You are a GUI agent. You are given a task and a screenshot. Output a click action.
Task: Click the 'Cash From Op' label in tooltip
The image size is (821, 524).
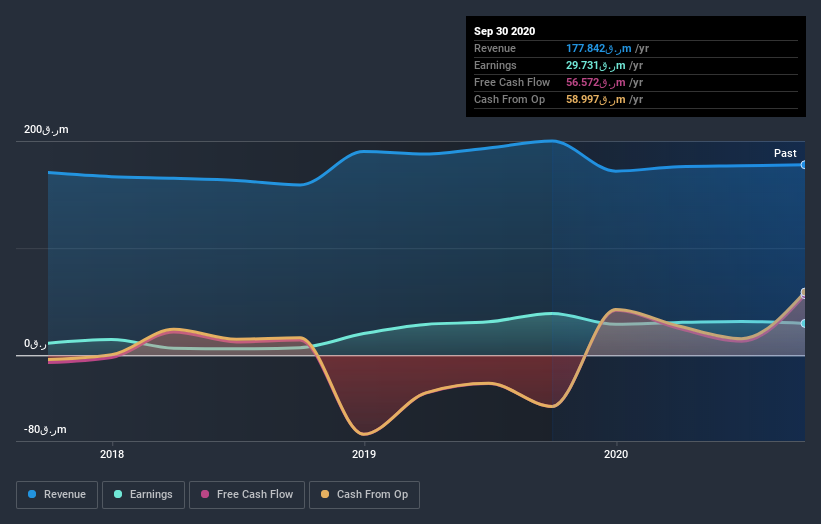pos(509,99)
